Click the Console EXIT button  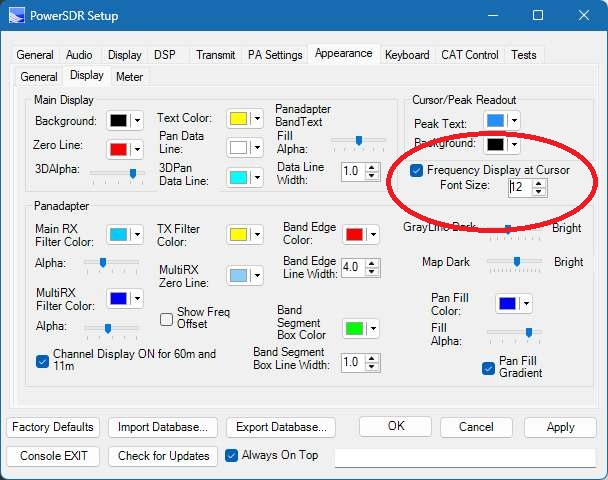coord(53,456)
